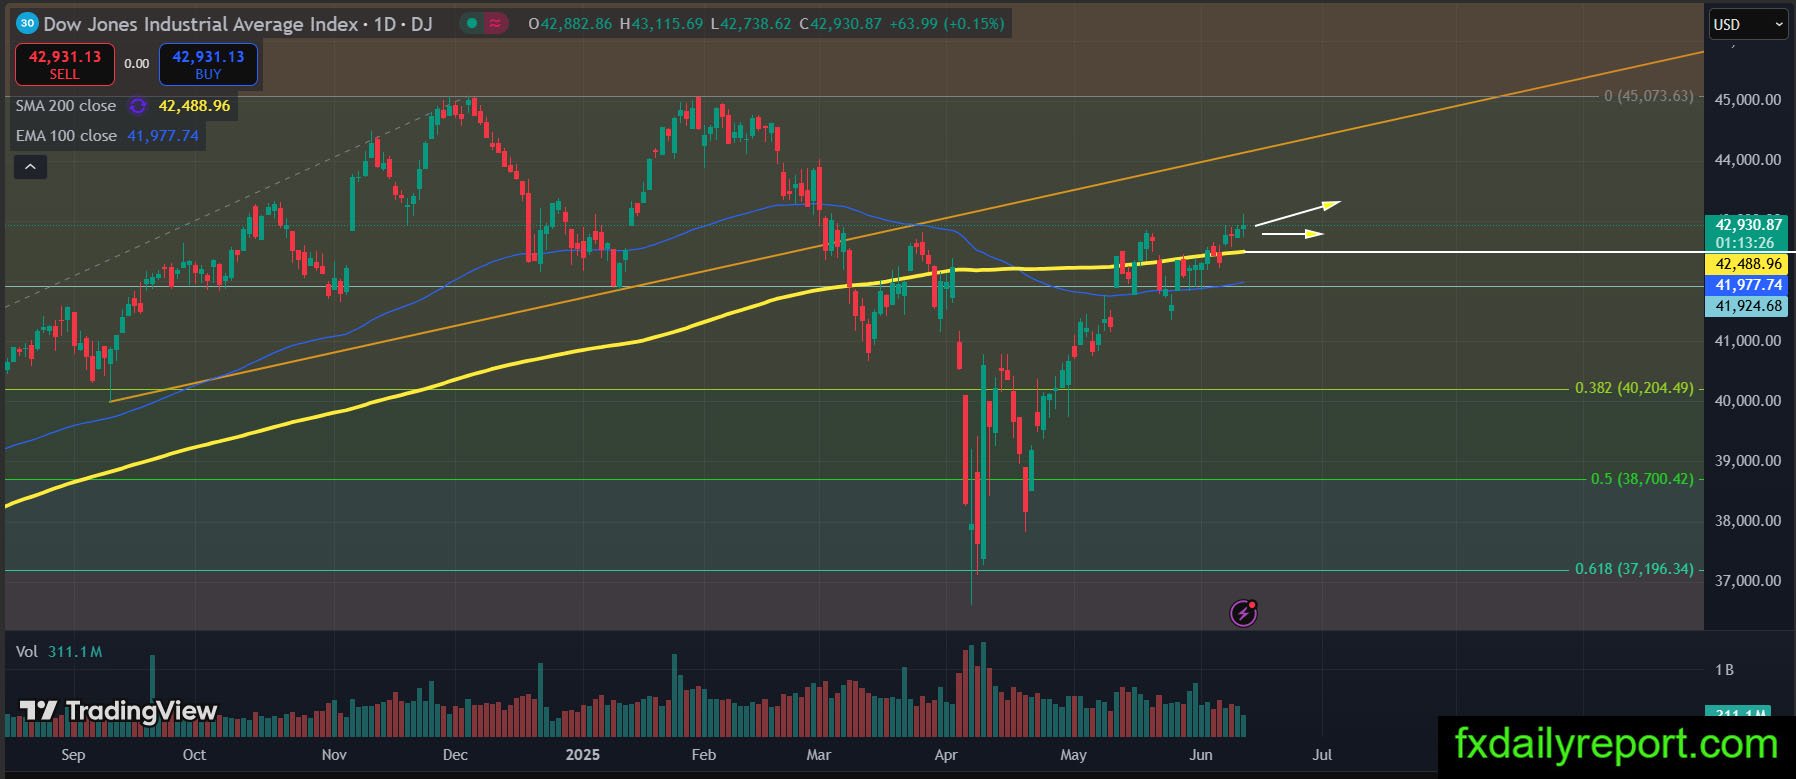
Task: Open the purple lightning bolt event icon
Action: pos(1243,612)
